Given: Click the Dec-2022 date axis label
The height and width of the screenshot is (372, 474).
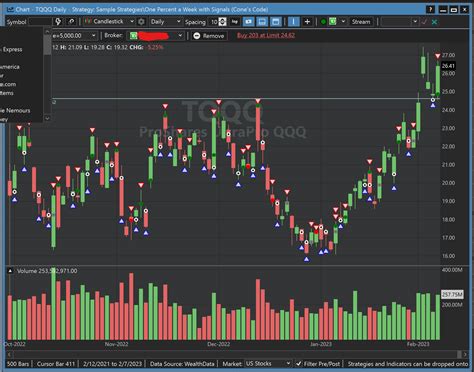Looking at the screenshot, I should click(x=218, y=344).
